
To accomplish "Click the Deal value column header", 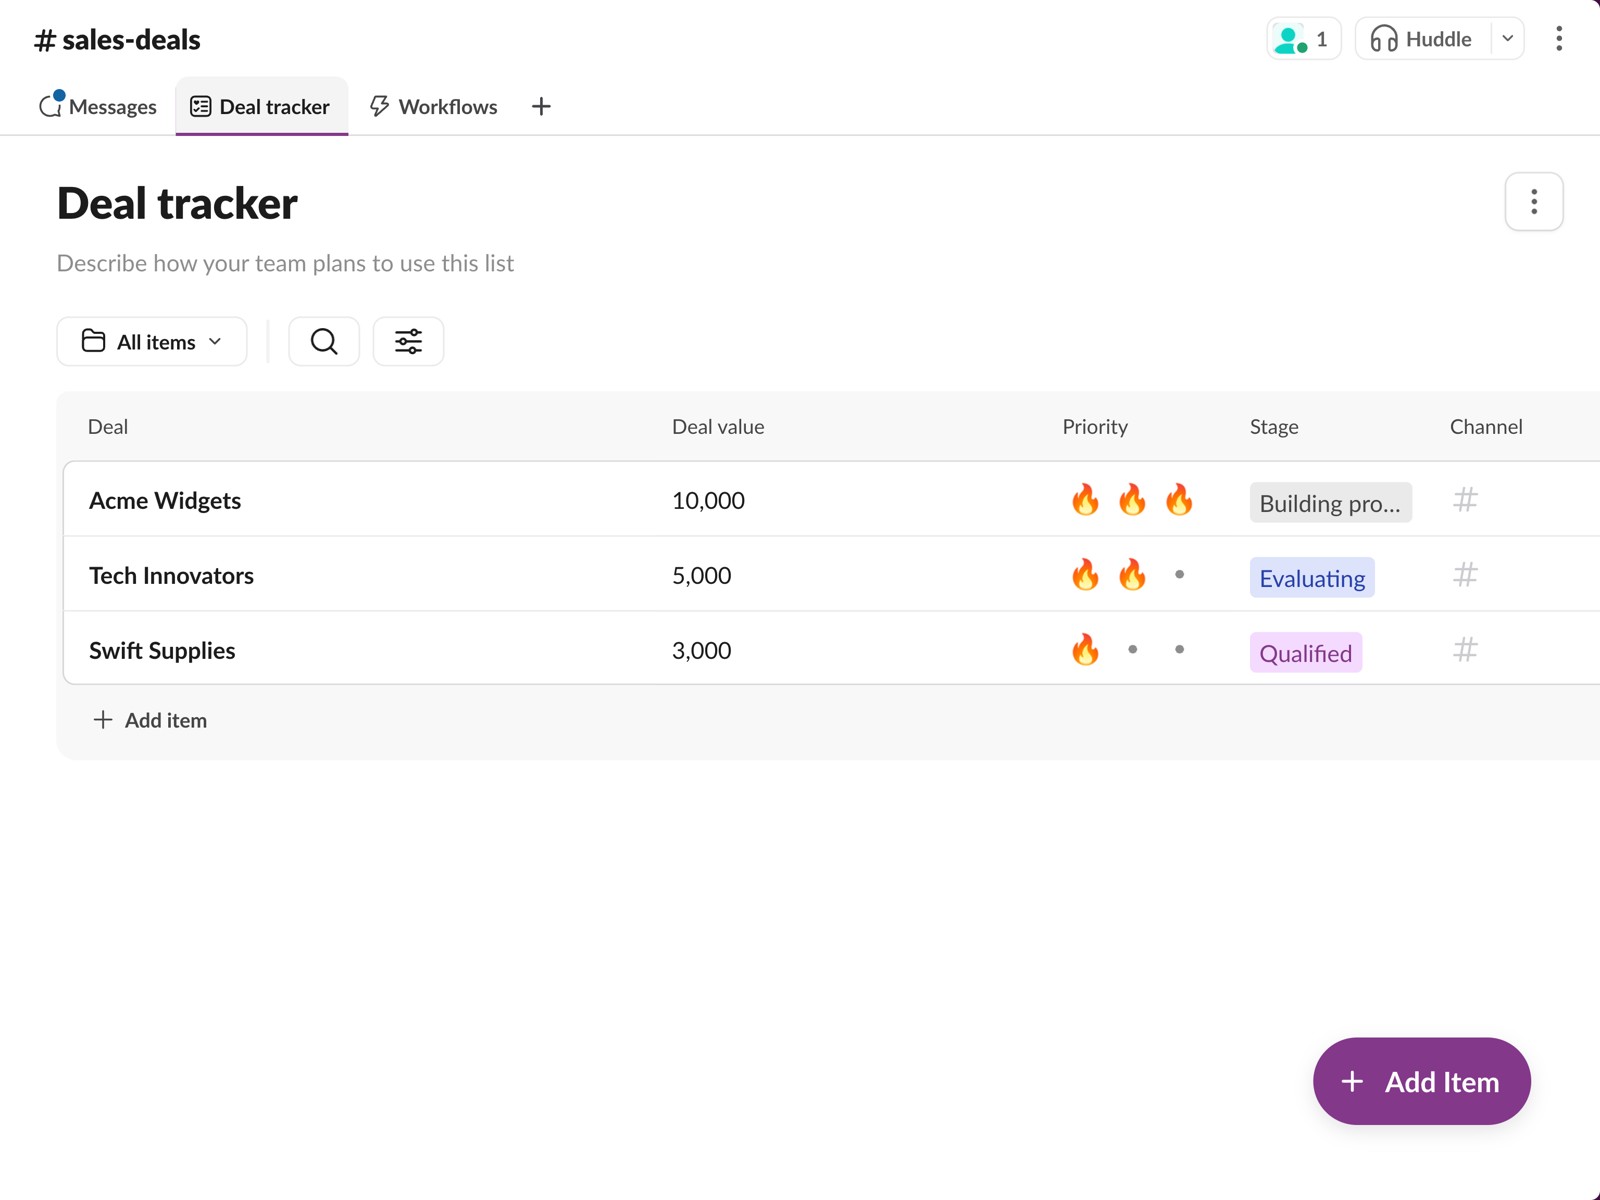I will click(718, 426).
